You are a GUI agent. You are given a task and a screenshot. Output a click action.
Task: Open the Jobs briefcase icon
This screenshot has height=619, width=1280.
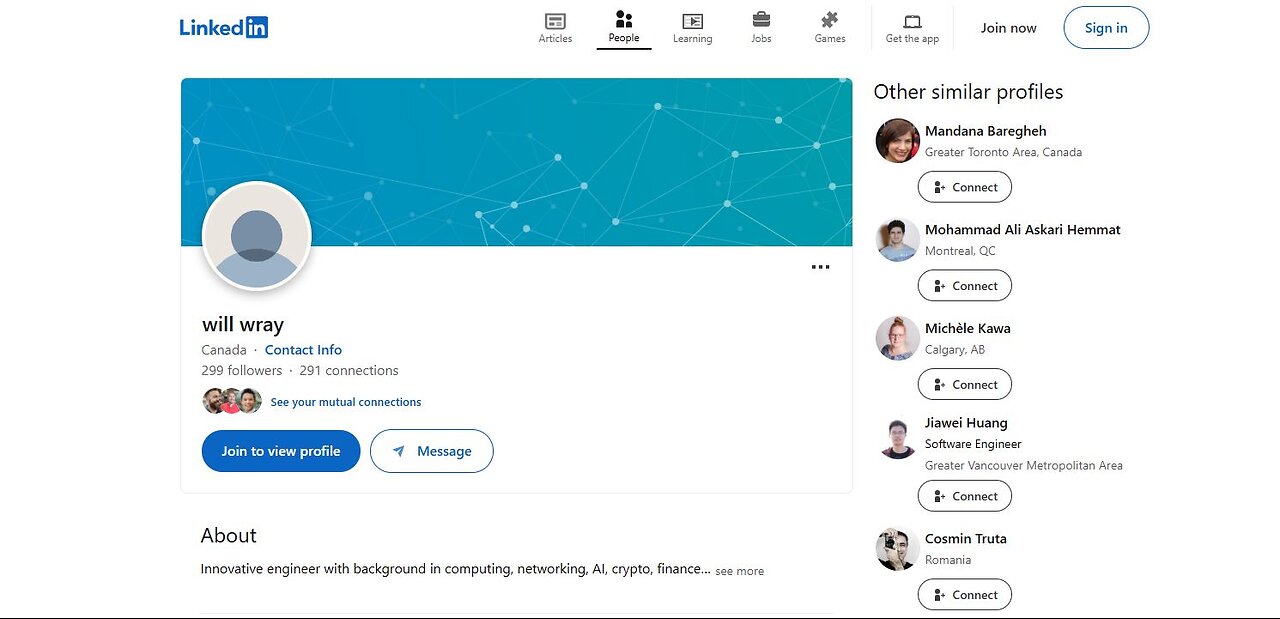pos(761,20)
